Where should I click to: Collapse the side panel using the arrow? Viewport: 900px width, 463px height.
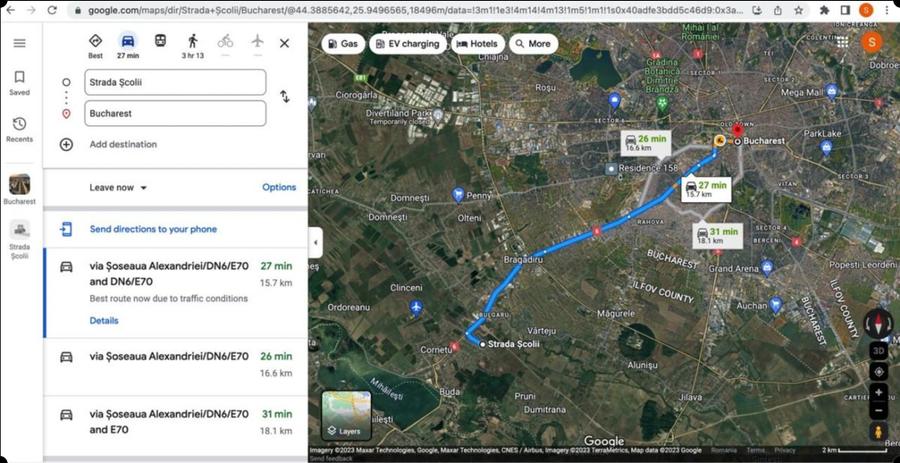pos(316,242)
